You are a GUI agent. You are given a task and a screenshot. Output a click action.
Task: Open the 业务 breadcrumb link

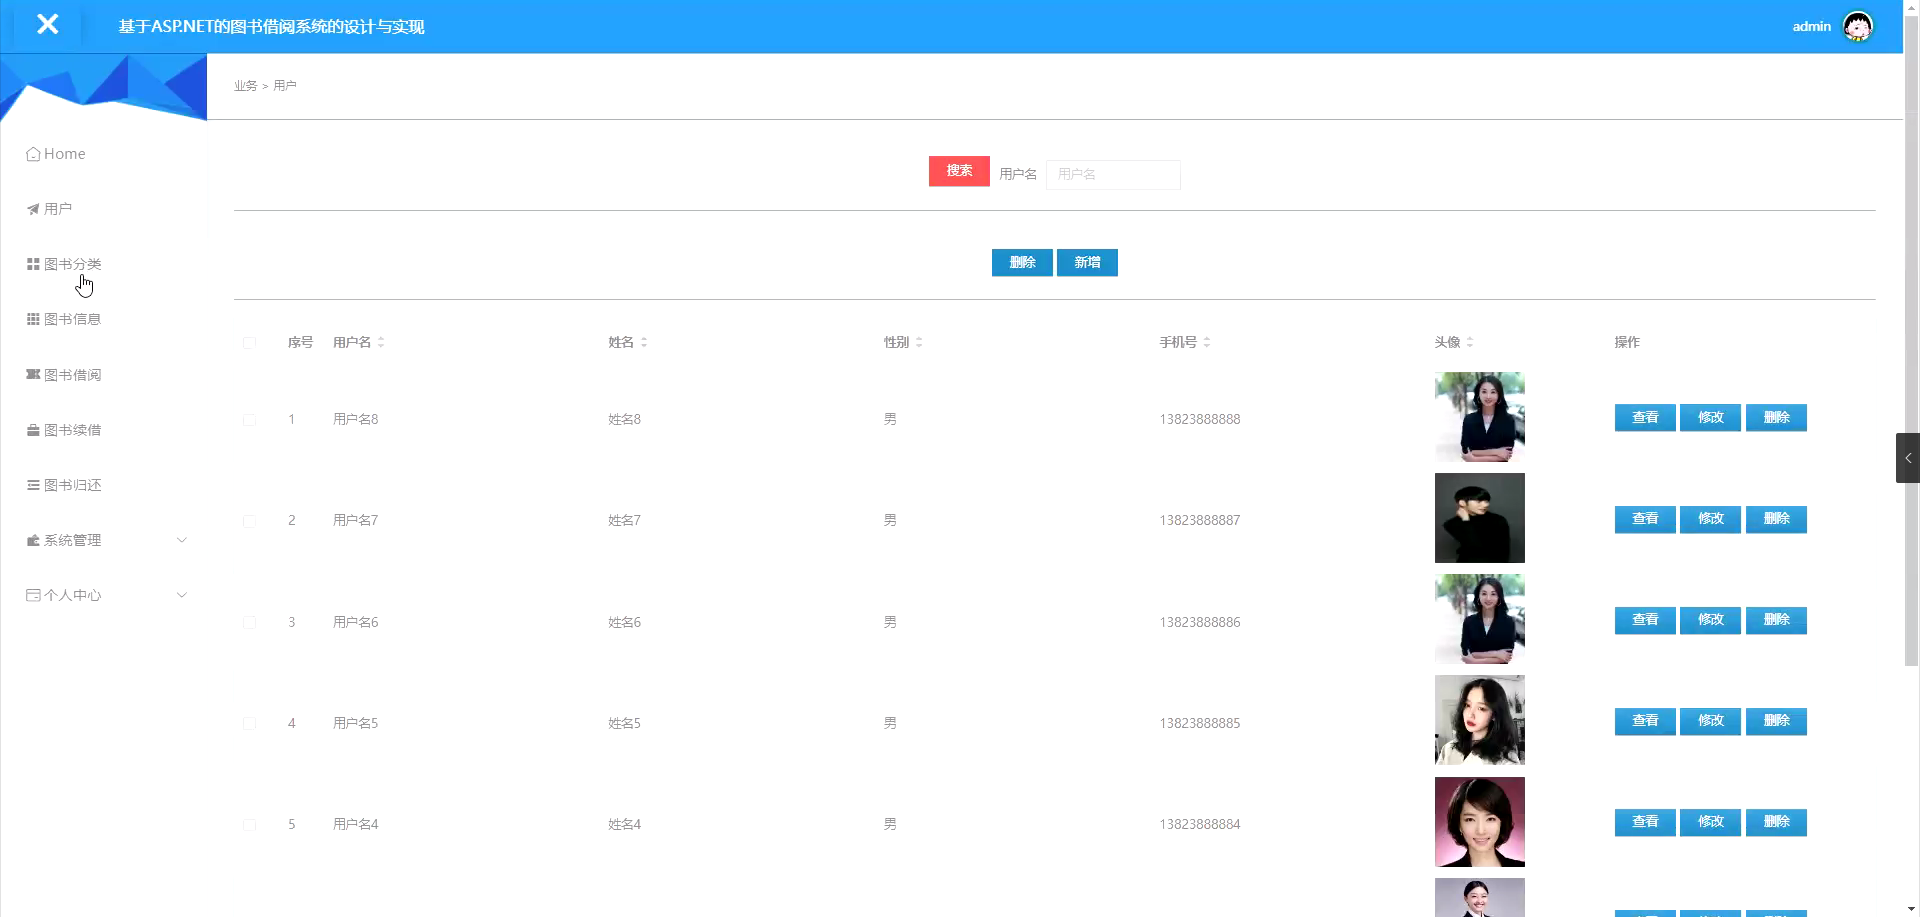click(244, 85)
